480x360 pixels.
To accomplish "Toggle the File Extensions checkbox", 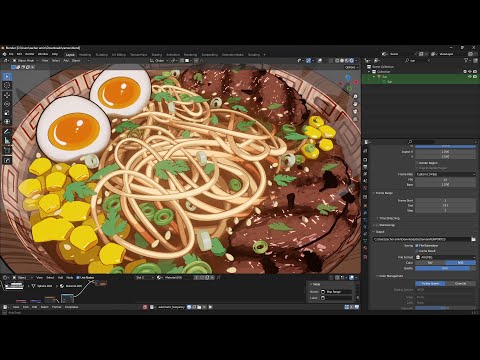I will [417, 246].
